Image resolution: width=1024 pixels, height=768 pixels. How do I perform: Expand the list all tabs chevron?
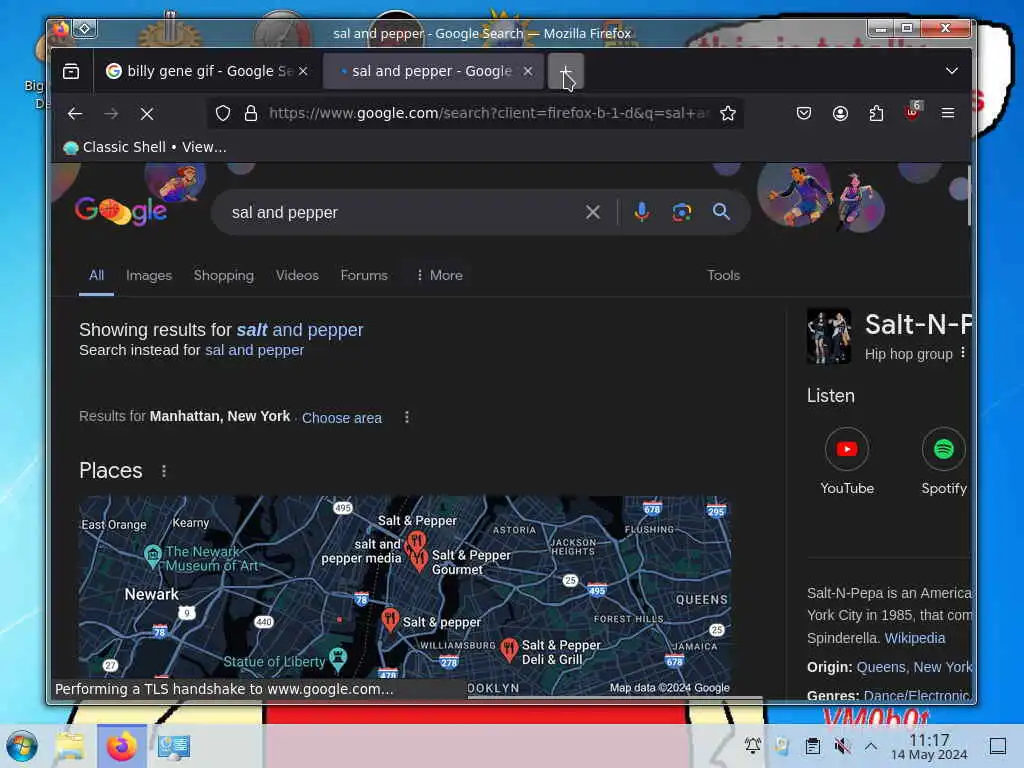click(x=952, y=71)
